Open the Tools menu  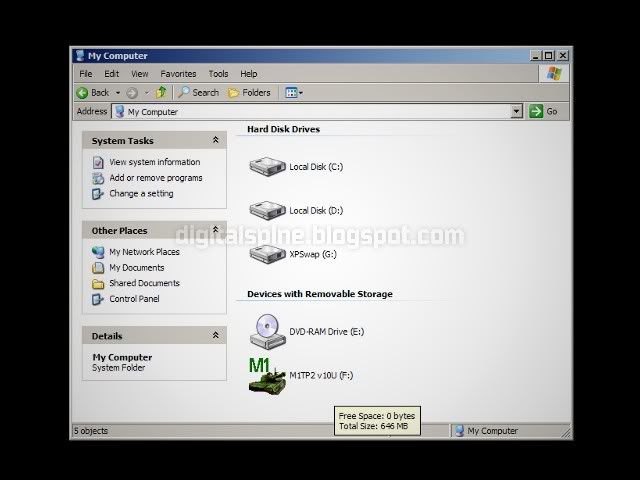tap(218, 74)
